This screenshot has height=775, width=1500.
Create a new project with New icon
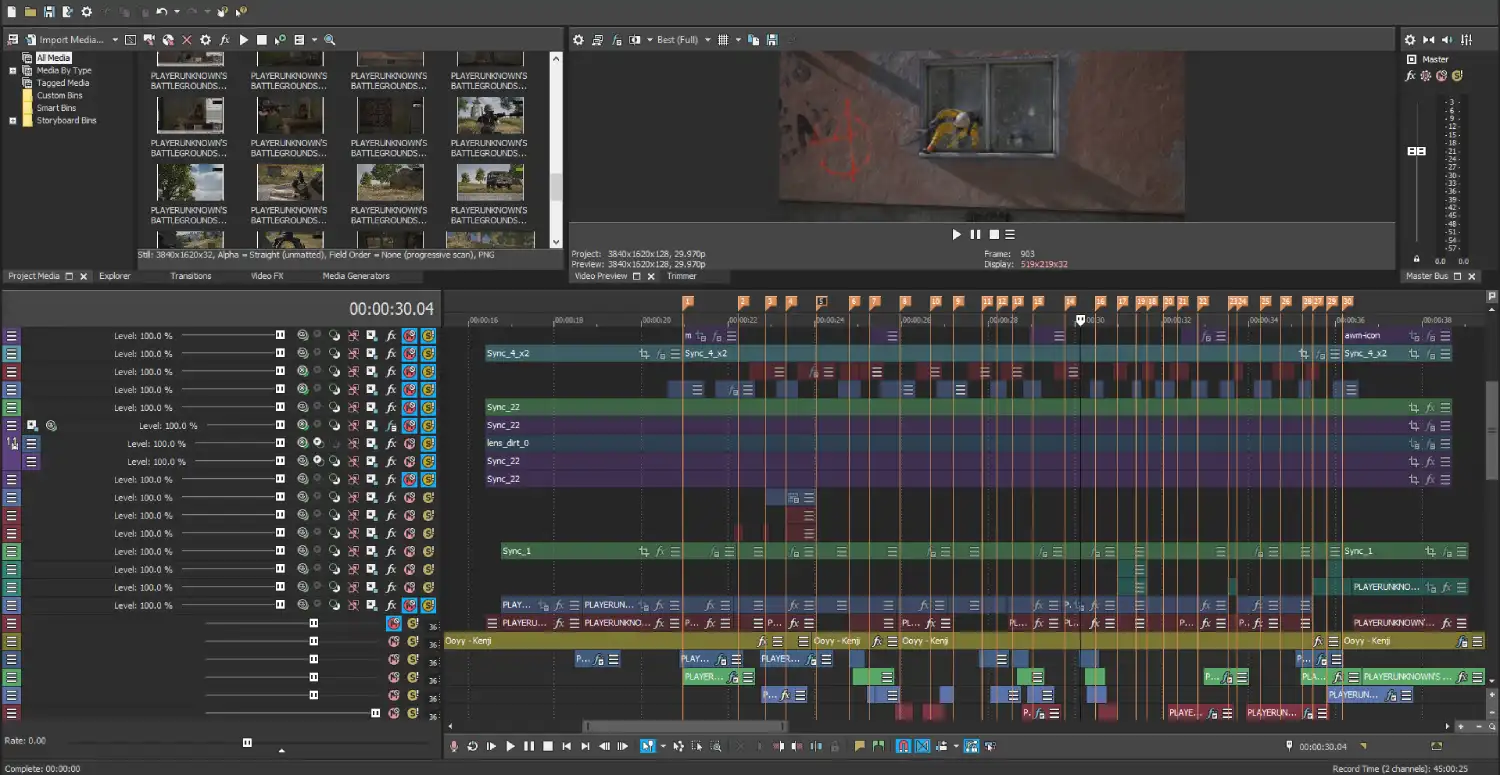pyautogui.click(x=11, y=12)
